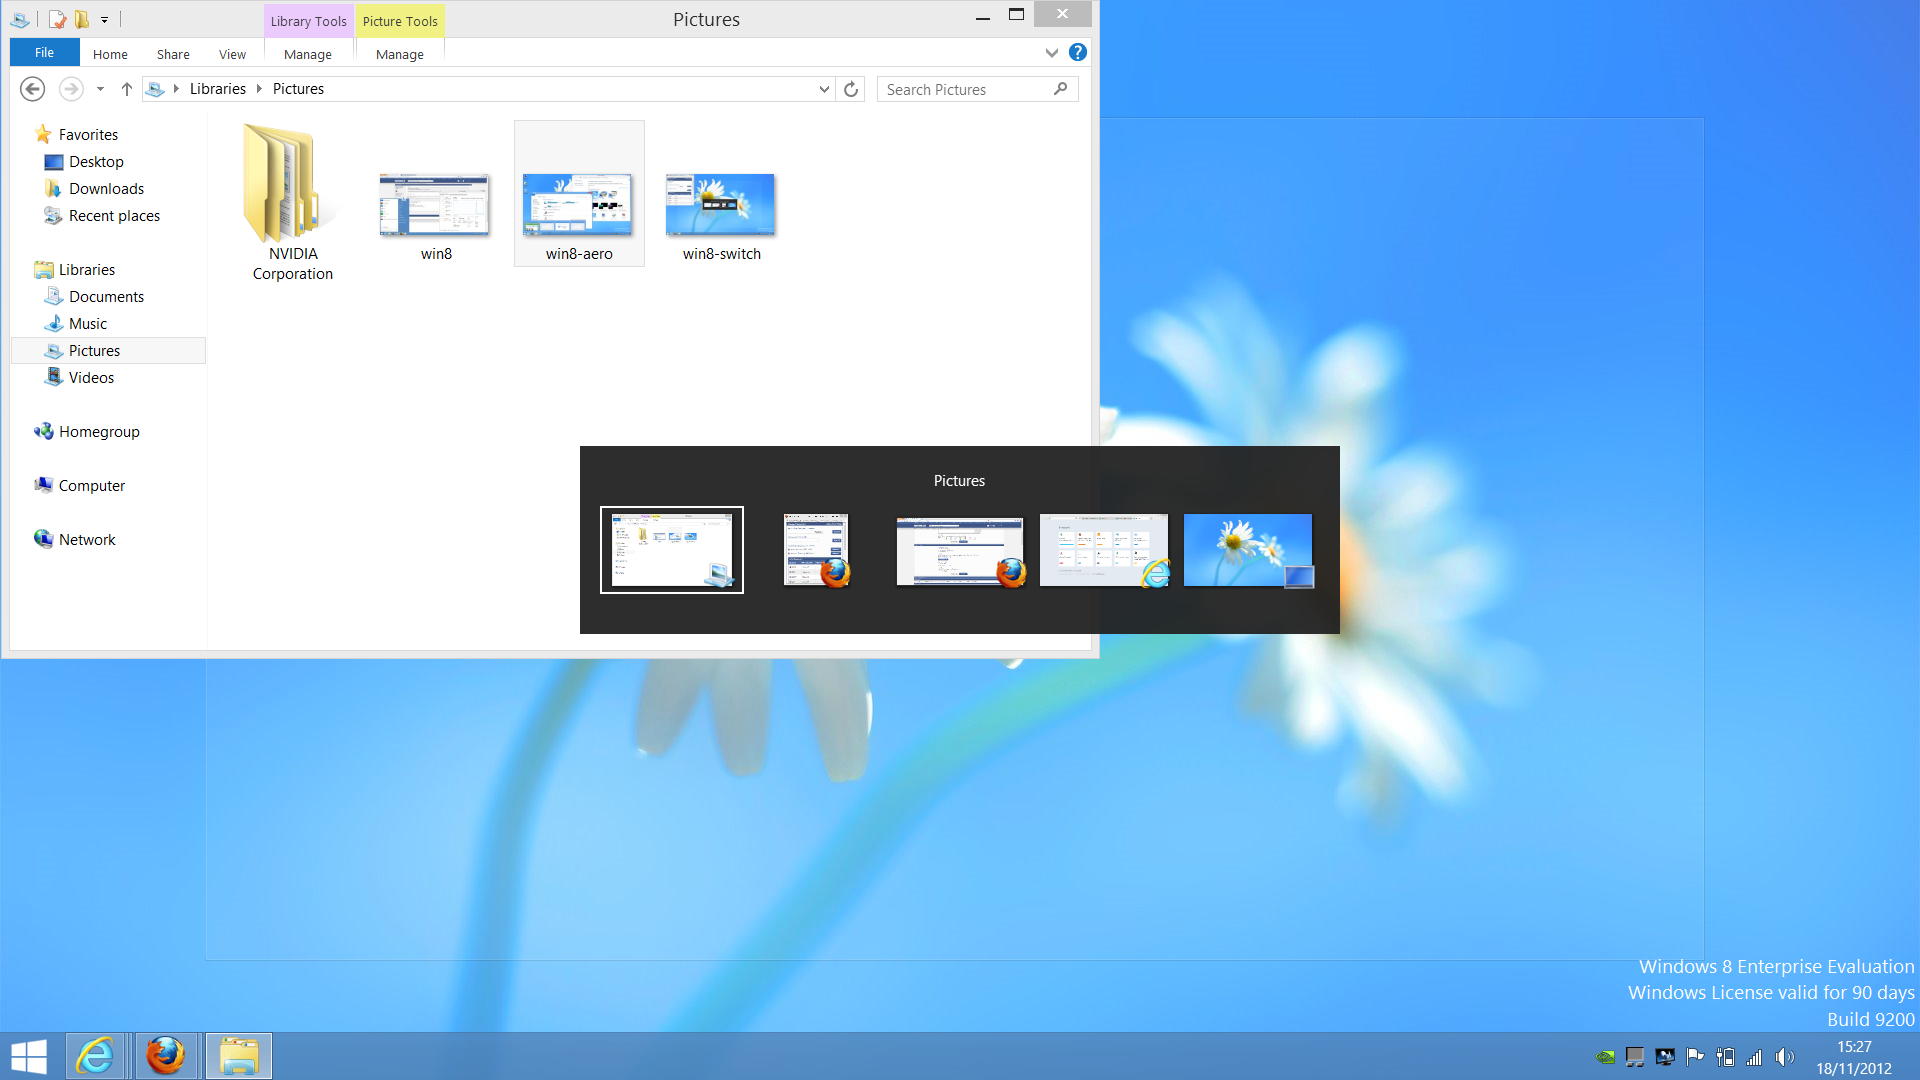Click the power battery tray icon
This screenshot has height=1080, width=1920.
(1725, 1057)
